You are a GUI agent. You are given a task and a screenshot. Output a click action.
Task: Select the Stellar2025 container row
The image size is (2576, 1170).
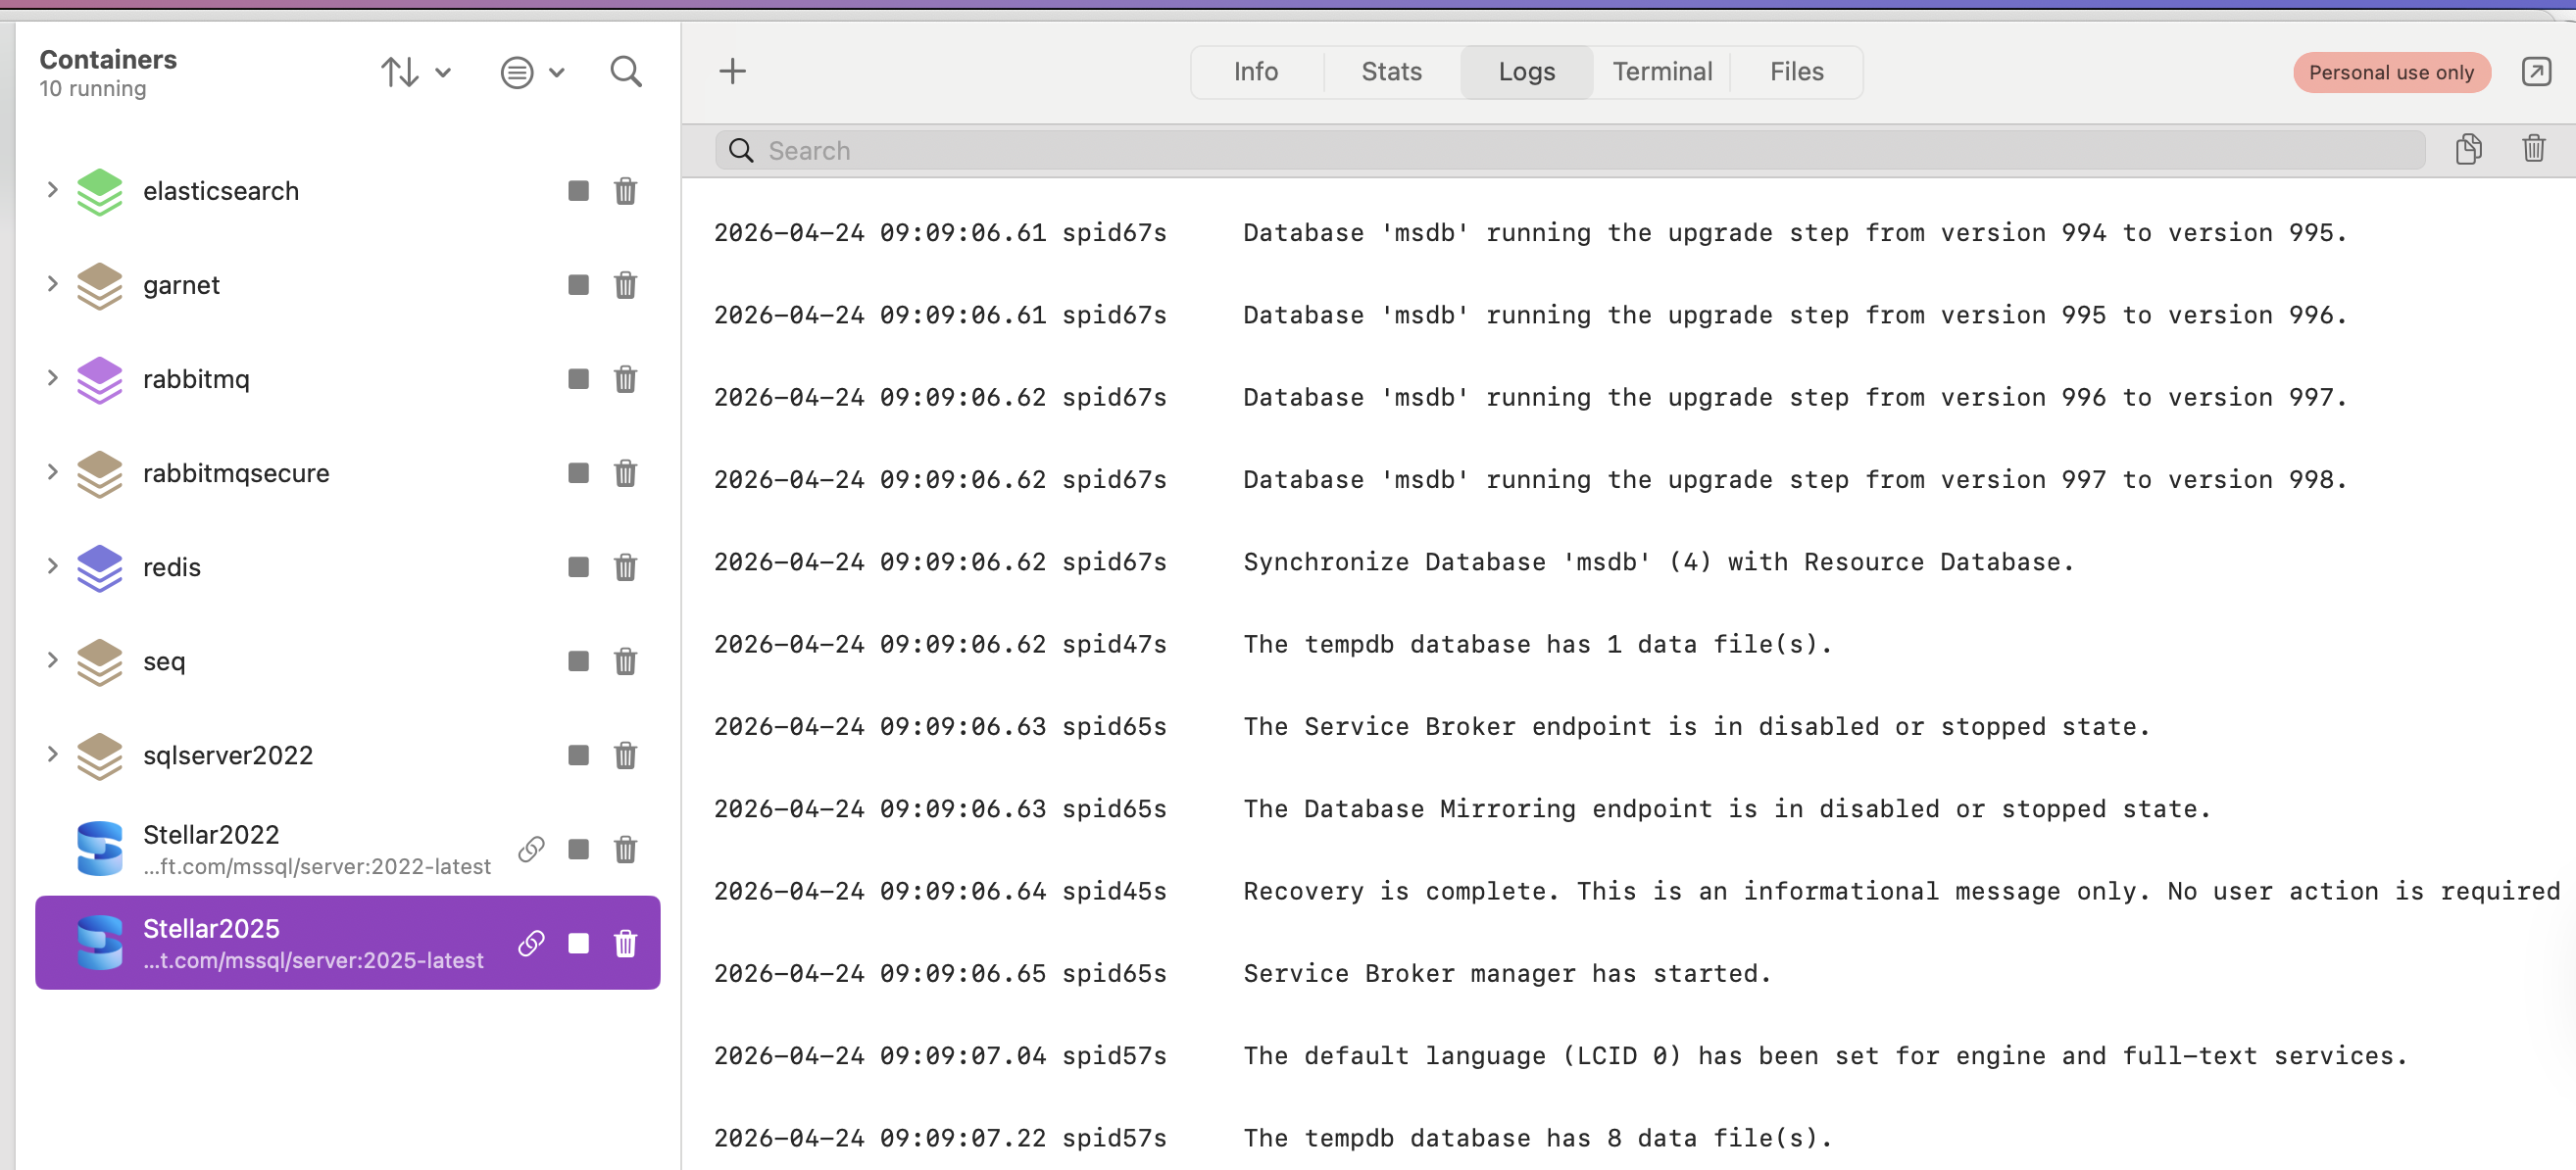click(347, 943)
